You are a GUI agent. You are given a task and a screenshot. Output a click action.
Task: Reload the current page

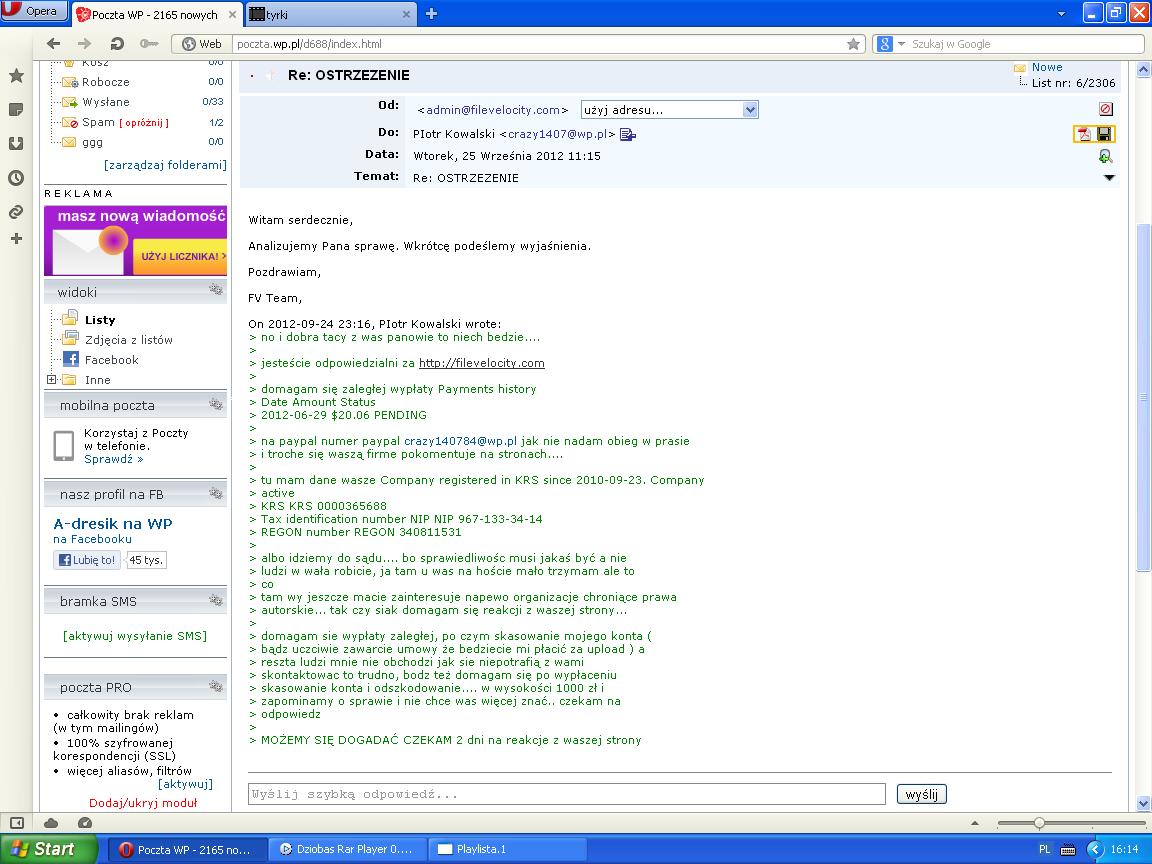click(116, 44)
